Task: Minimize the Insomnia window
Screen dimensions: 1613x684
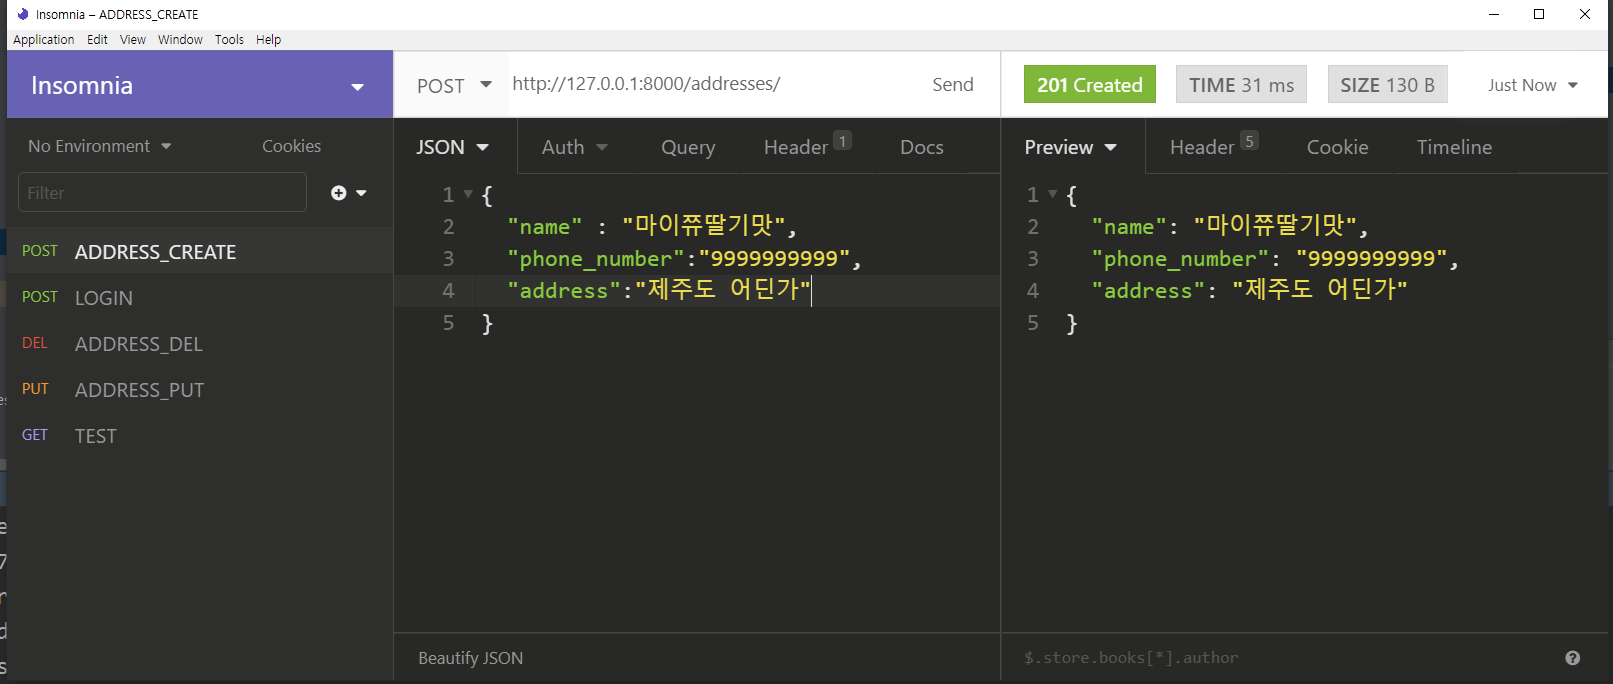Action: [1494, 14]
